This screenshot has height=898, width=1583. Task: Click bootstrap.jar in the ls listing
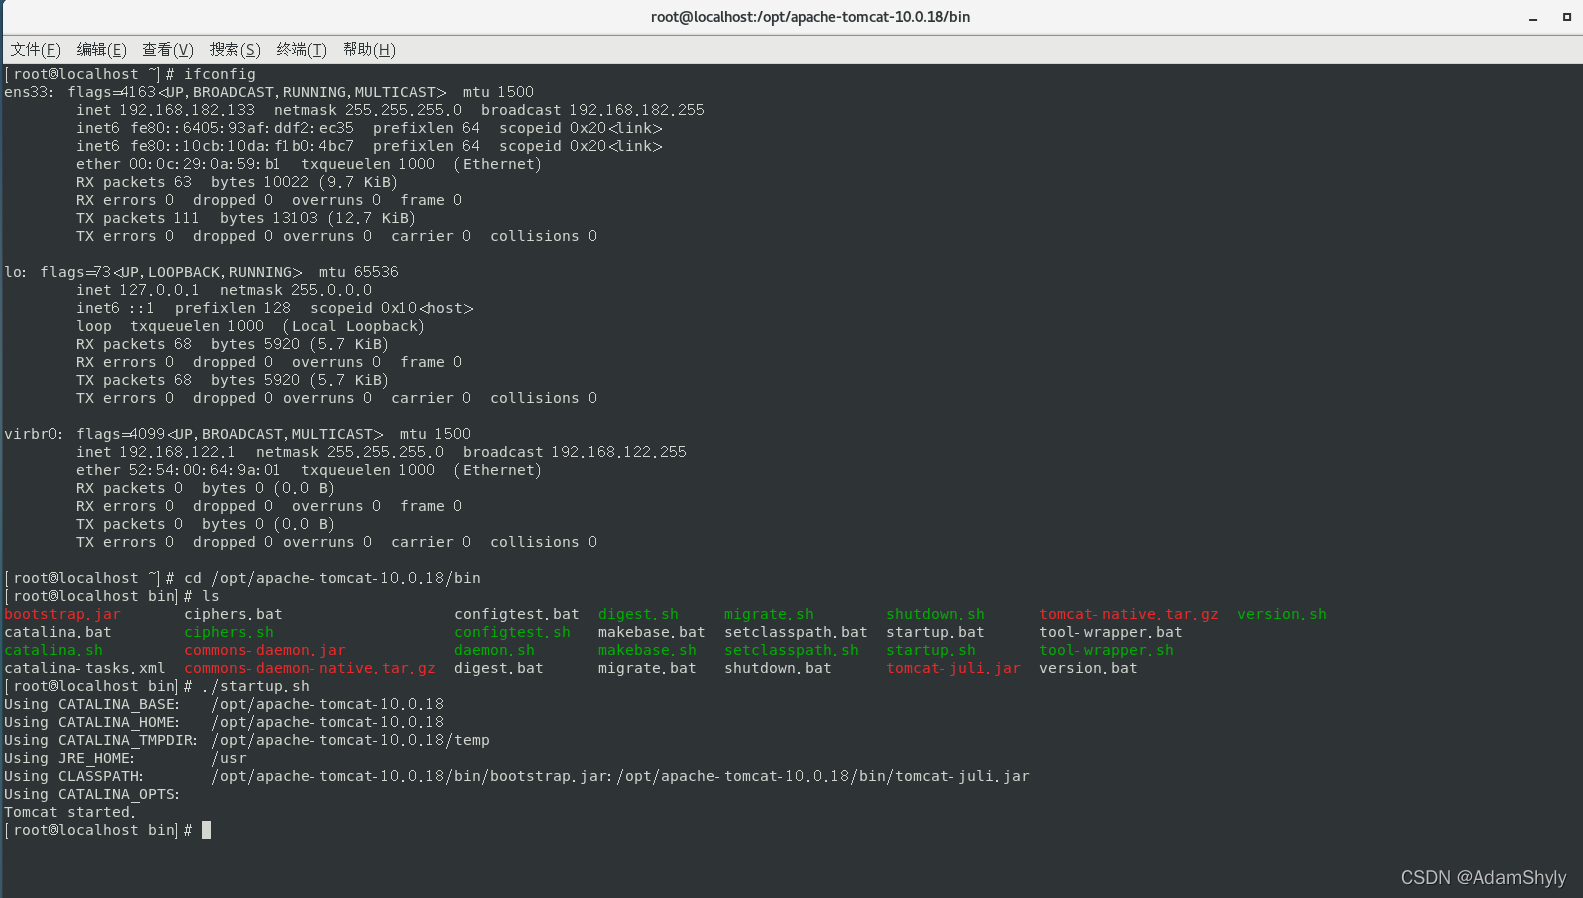pyautogui.click(x=62, y=614)
